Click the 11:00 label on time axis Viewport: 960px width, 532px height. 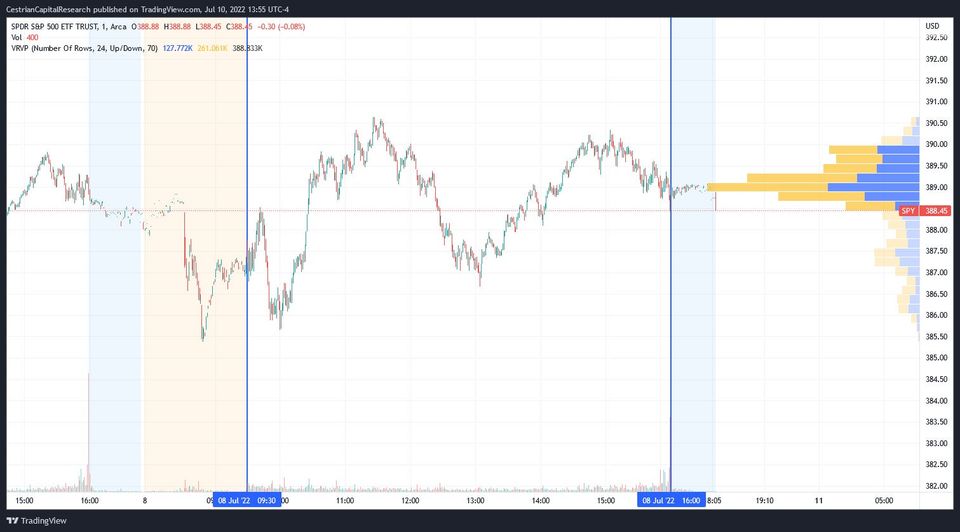click(x=345, y=500)
